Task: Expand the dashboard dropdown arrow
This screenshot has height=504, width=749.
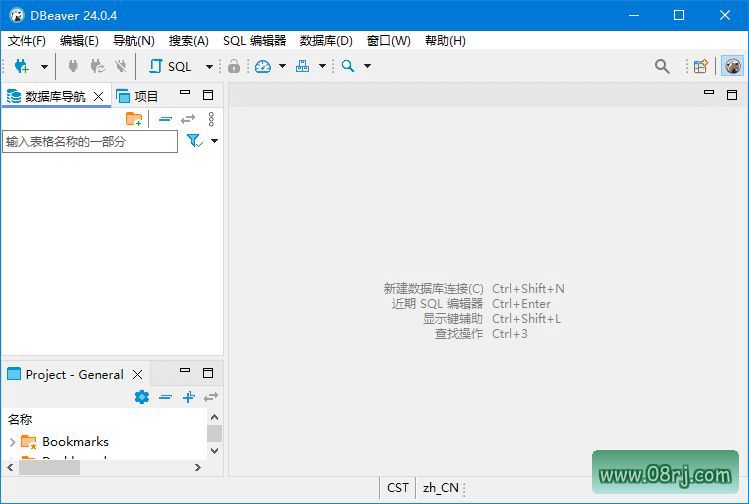Action: (x=282, y=66)
